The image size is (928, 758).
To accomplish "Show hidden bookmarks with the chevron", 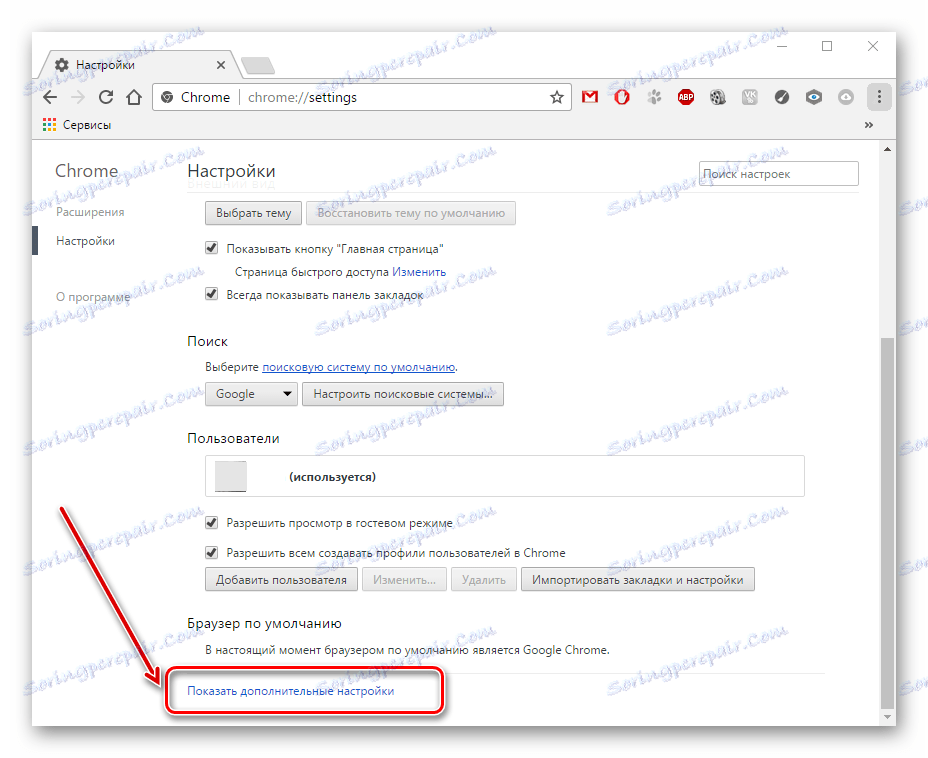I will pos(869,125).
